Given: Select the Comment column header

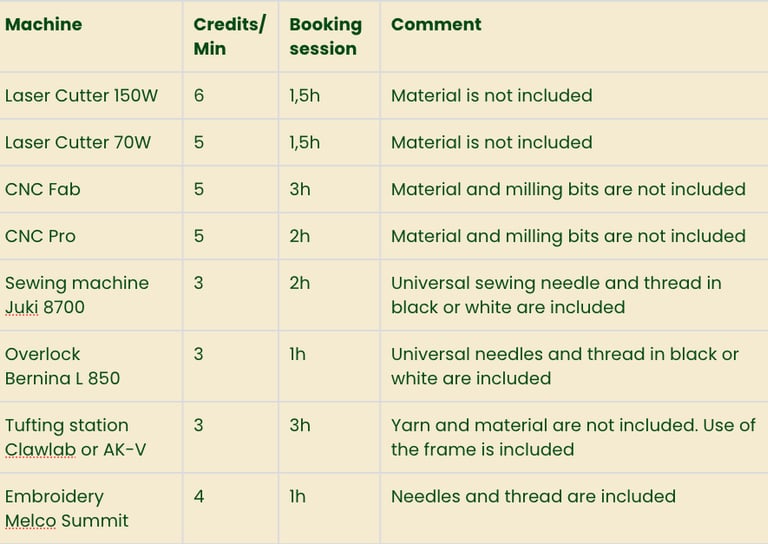Looking at the screenshot, I should click(436, 24).
